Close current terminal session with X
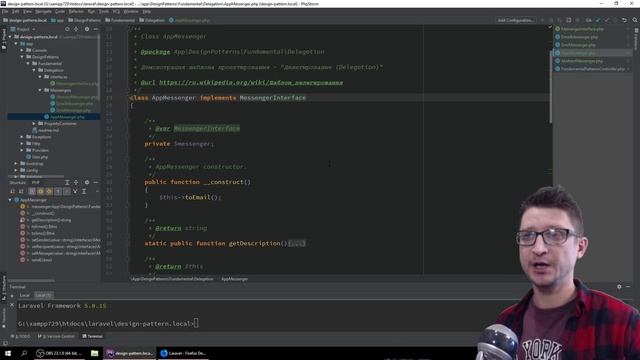Screen dimensions: 640x360 pos(12,305)
